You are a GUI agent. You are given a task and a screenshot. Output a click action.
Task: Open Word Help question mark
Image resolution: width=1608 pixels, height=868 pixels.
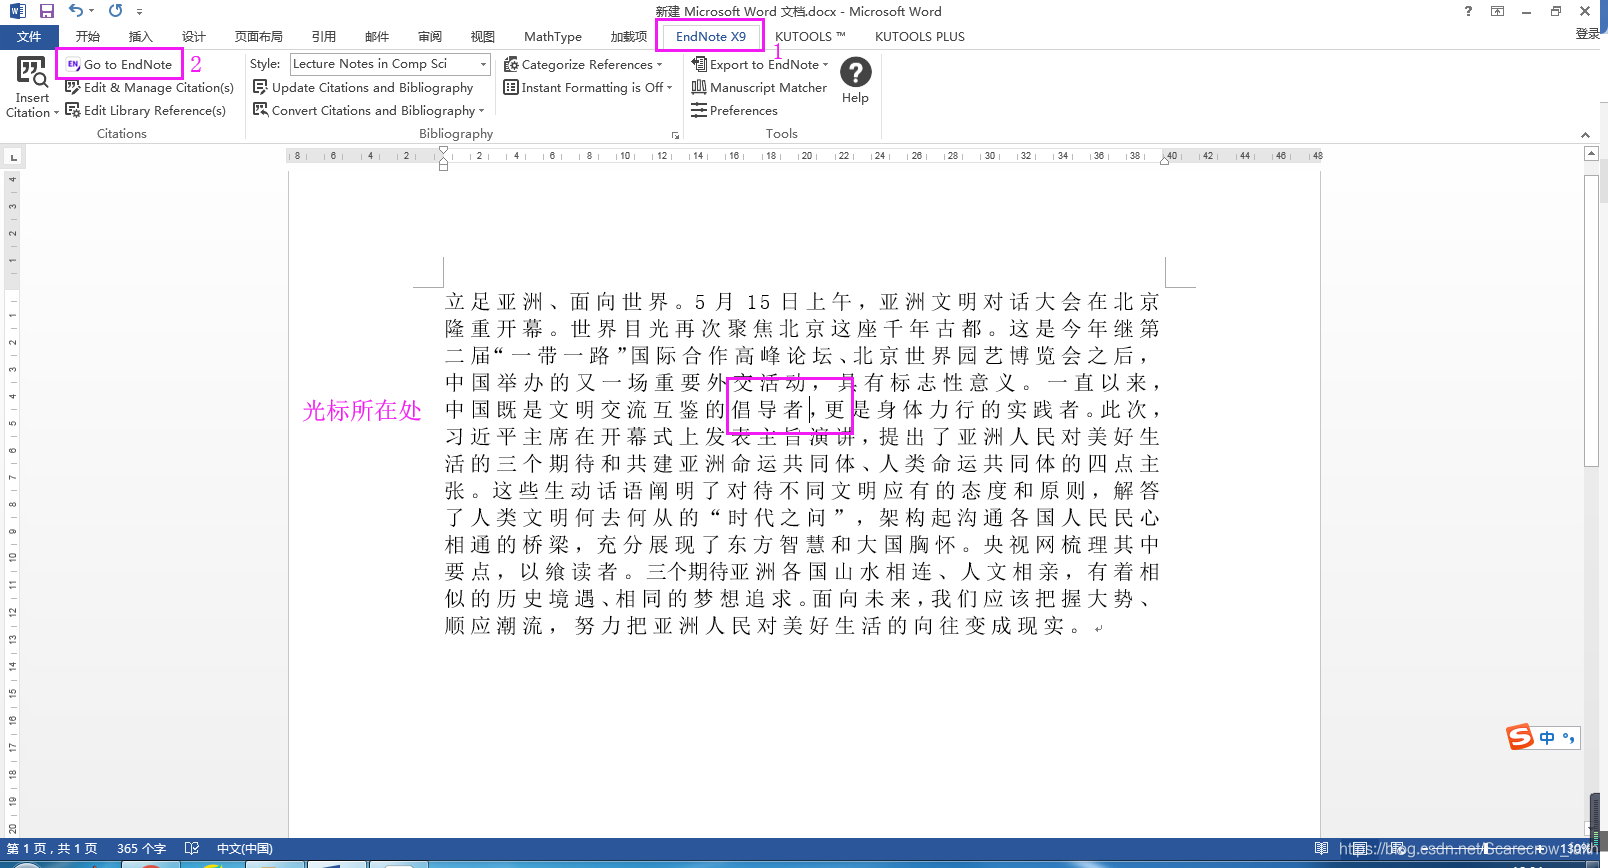(x=1468, y=11)
